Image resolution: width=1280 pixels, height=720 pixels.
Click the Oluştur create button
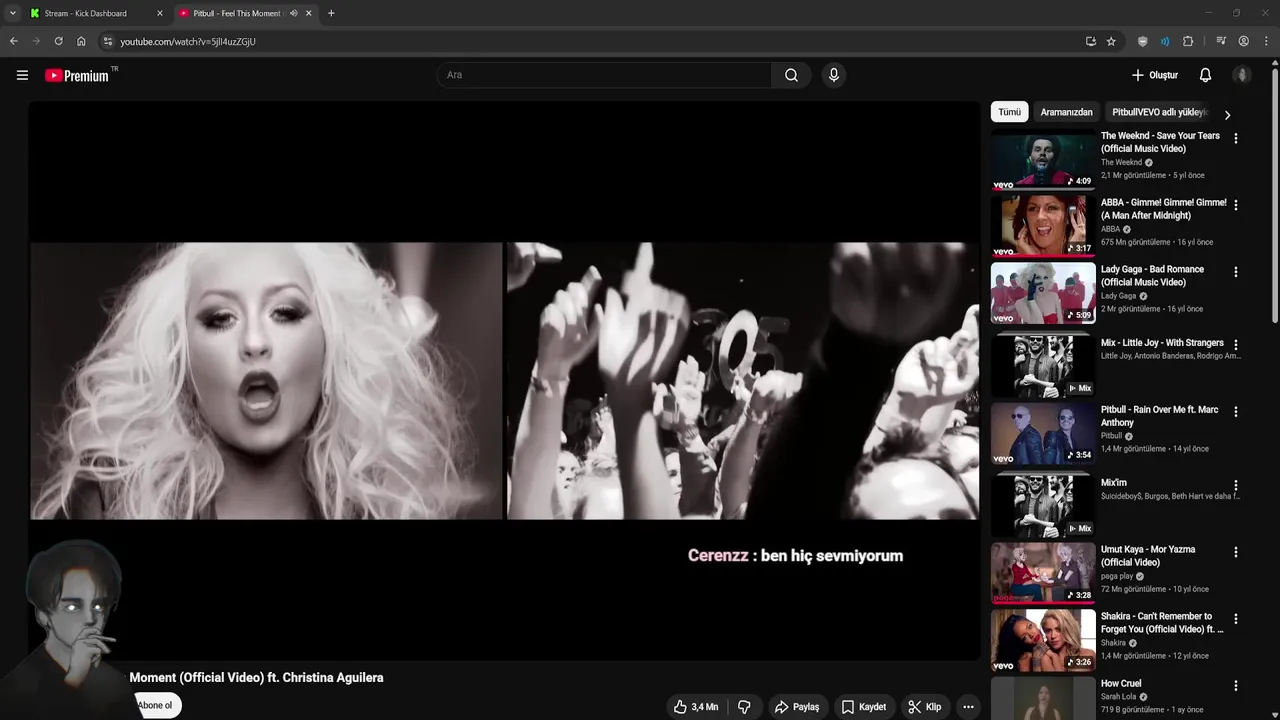pyautogui.click(x=1154, y=75)
